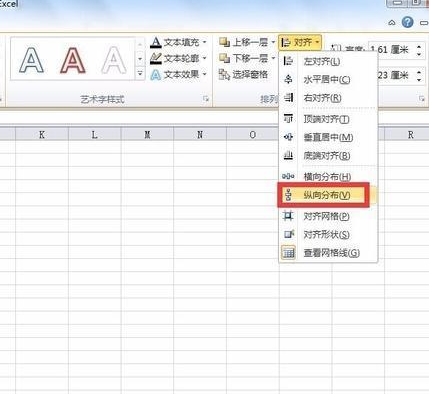Click the align top icon in menu
The image size is (429, 394).
click(x=288, y=119)
